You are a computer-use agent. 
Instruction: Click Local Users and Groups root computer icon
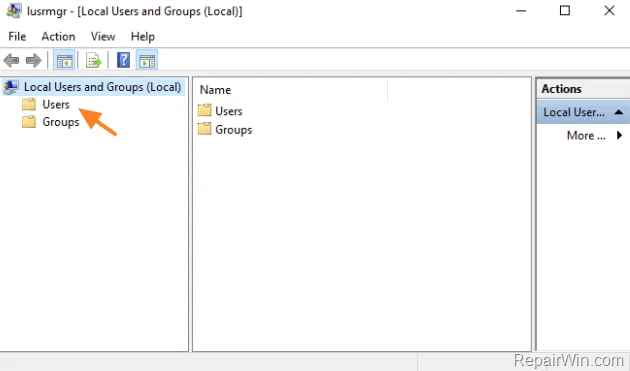(11, 87)
